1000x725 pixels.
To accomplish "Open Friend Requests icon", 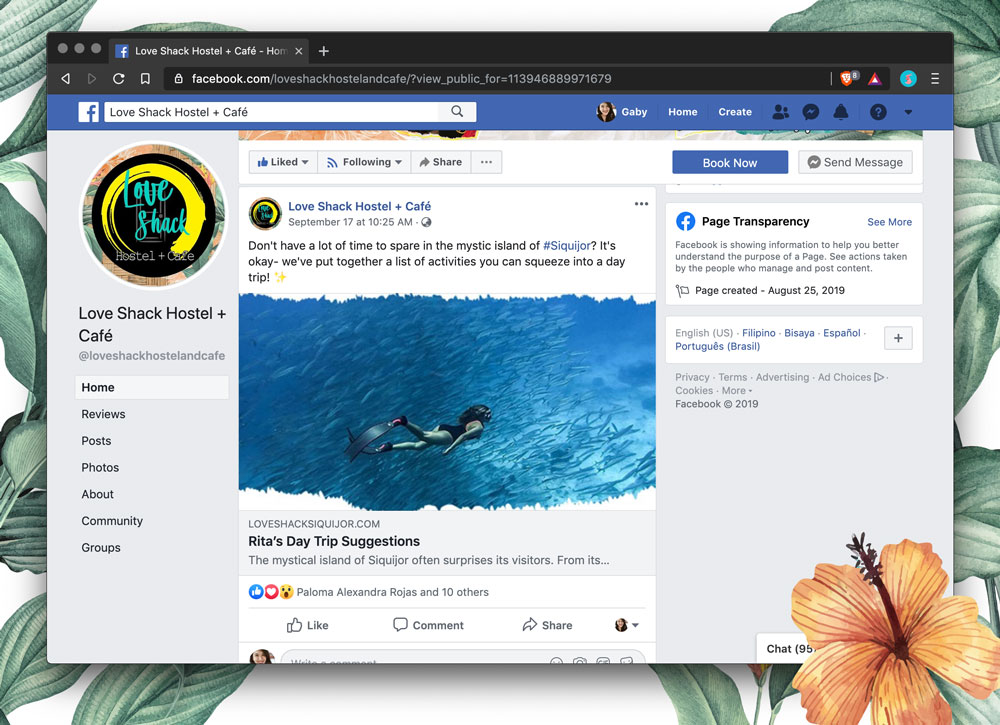I will [x=781, y=112].
